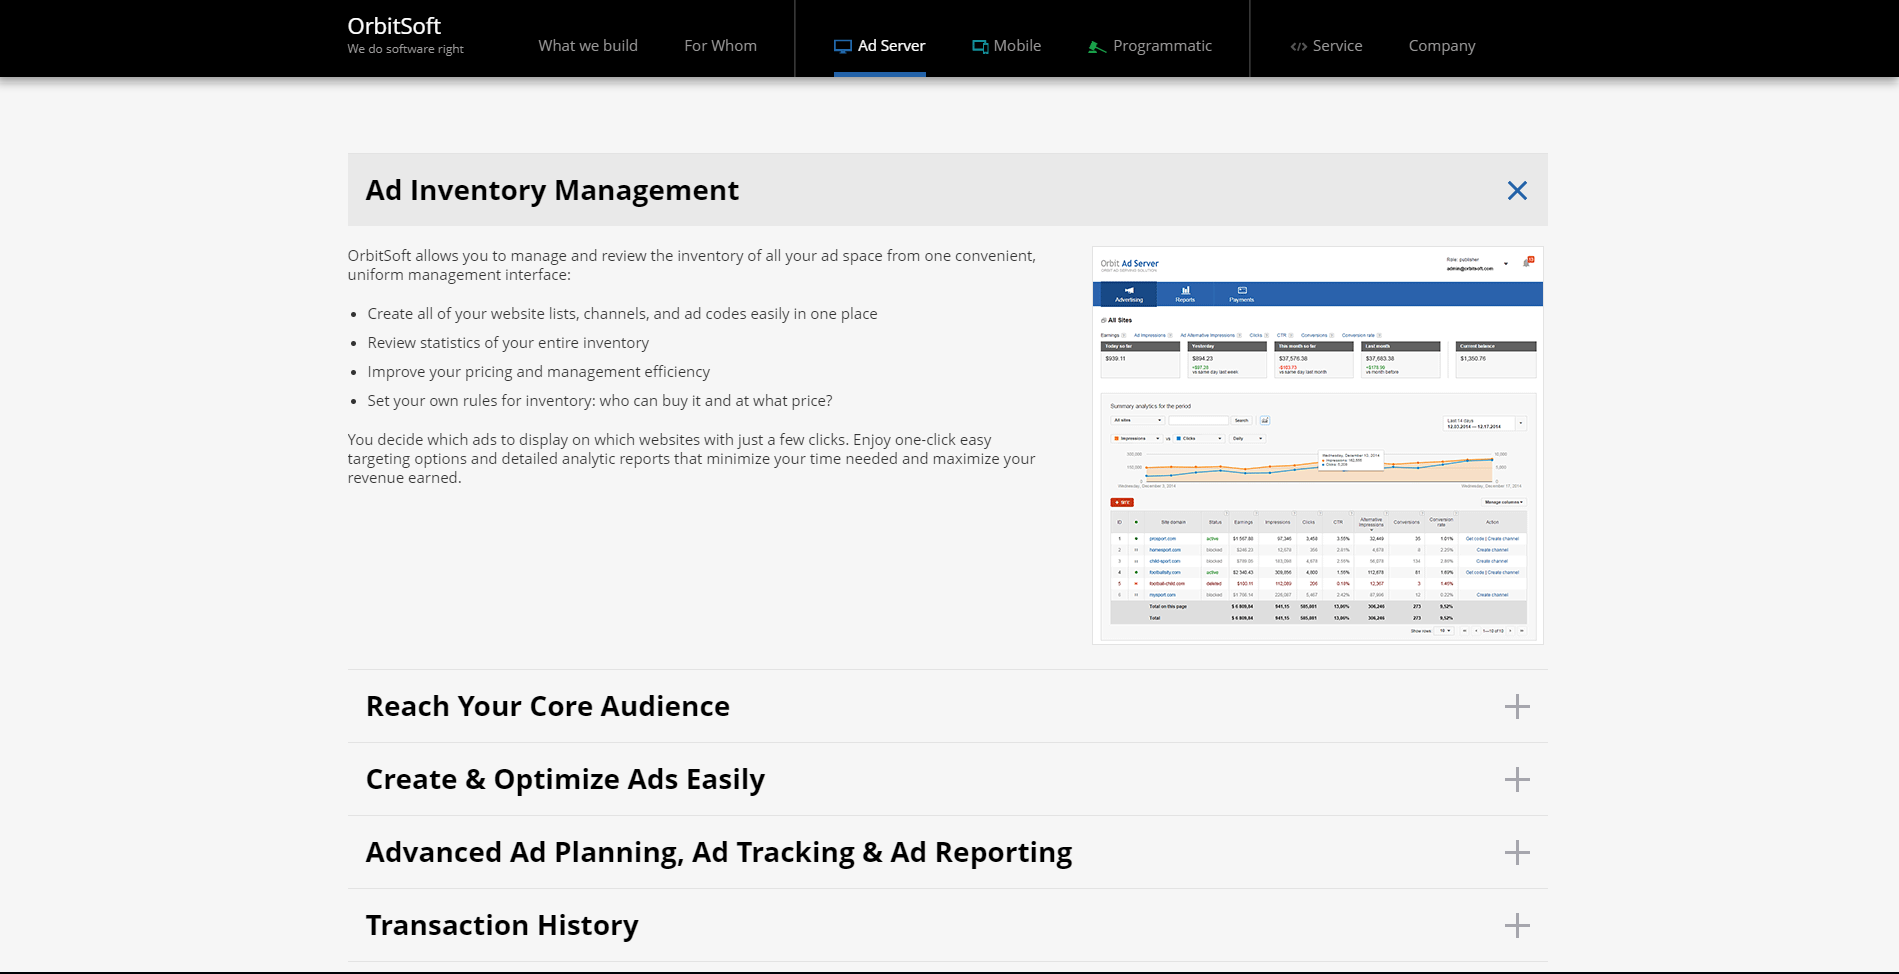Open the Programmatic nav item
The height and width of the screenshot is (974, 1899).
point(1150,46)
